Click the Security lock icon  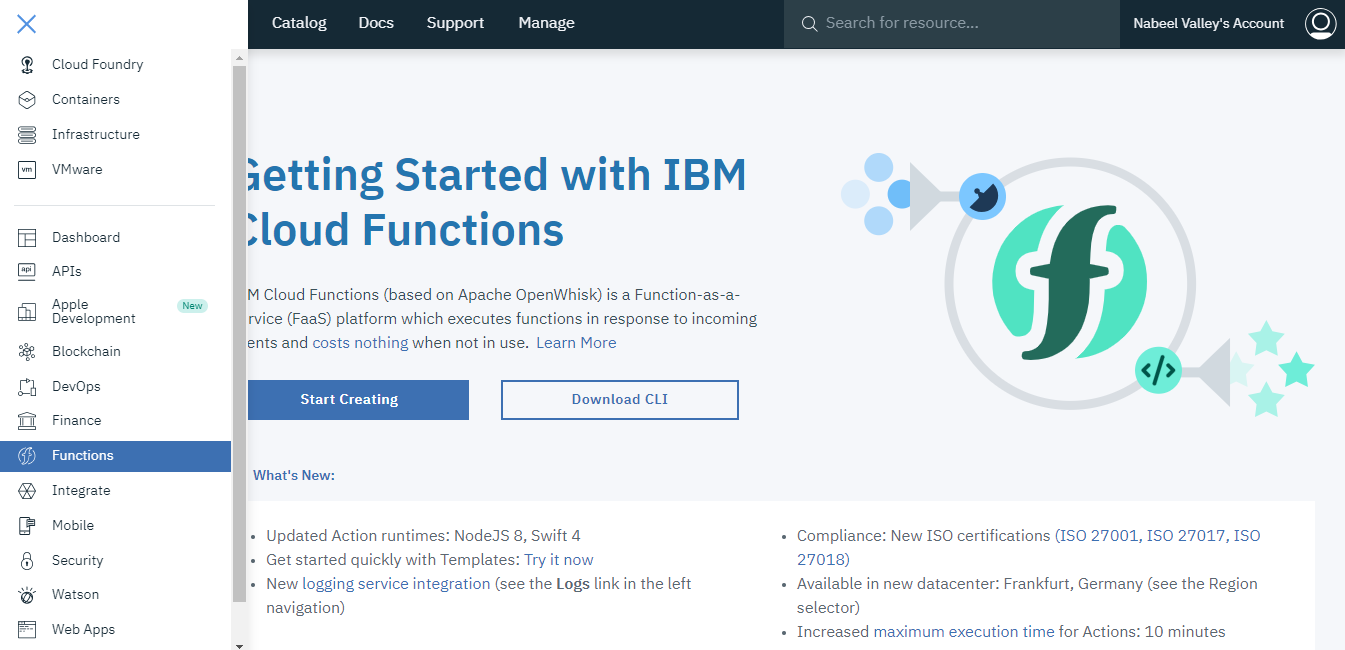click(x=27, y=561)
